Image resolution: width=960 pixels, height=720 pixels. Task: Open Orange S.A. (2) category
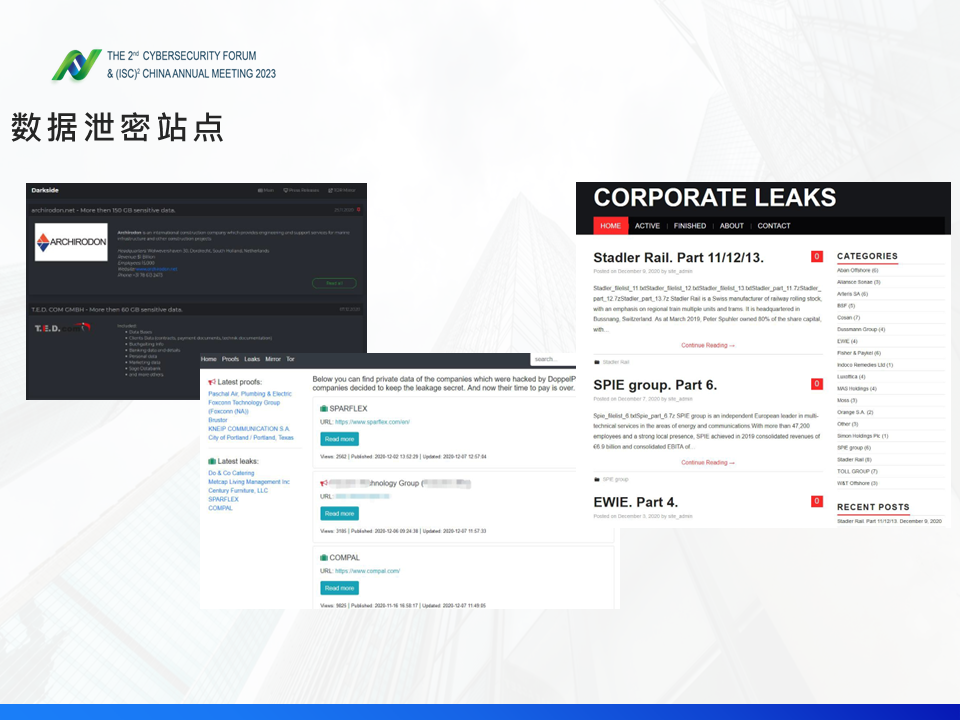(x=855, y=413)
